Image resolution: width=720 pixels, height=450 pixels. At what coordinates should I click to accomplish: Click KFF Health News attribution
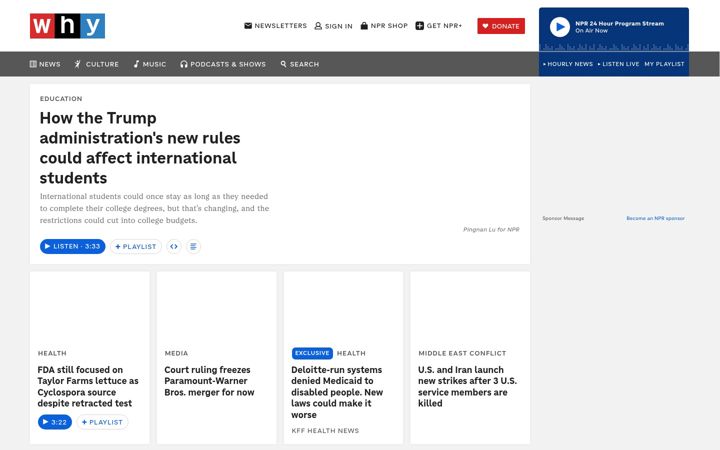tap(325, 431)
